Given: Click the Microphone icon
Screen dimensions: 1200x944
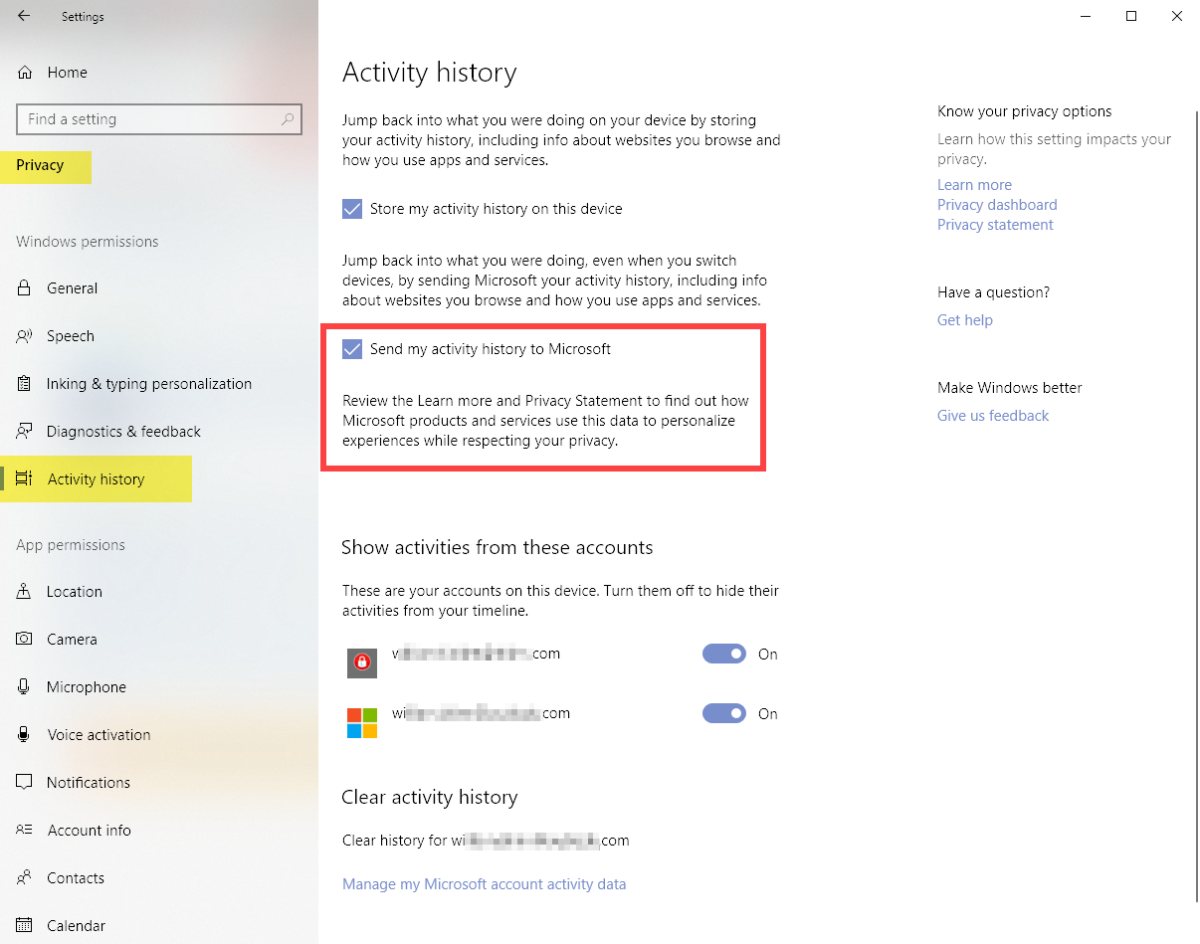Looking at the screenshot, I should coord(25,687).
